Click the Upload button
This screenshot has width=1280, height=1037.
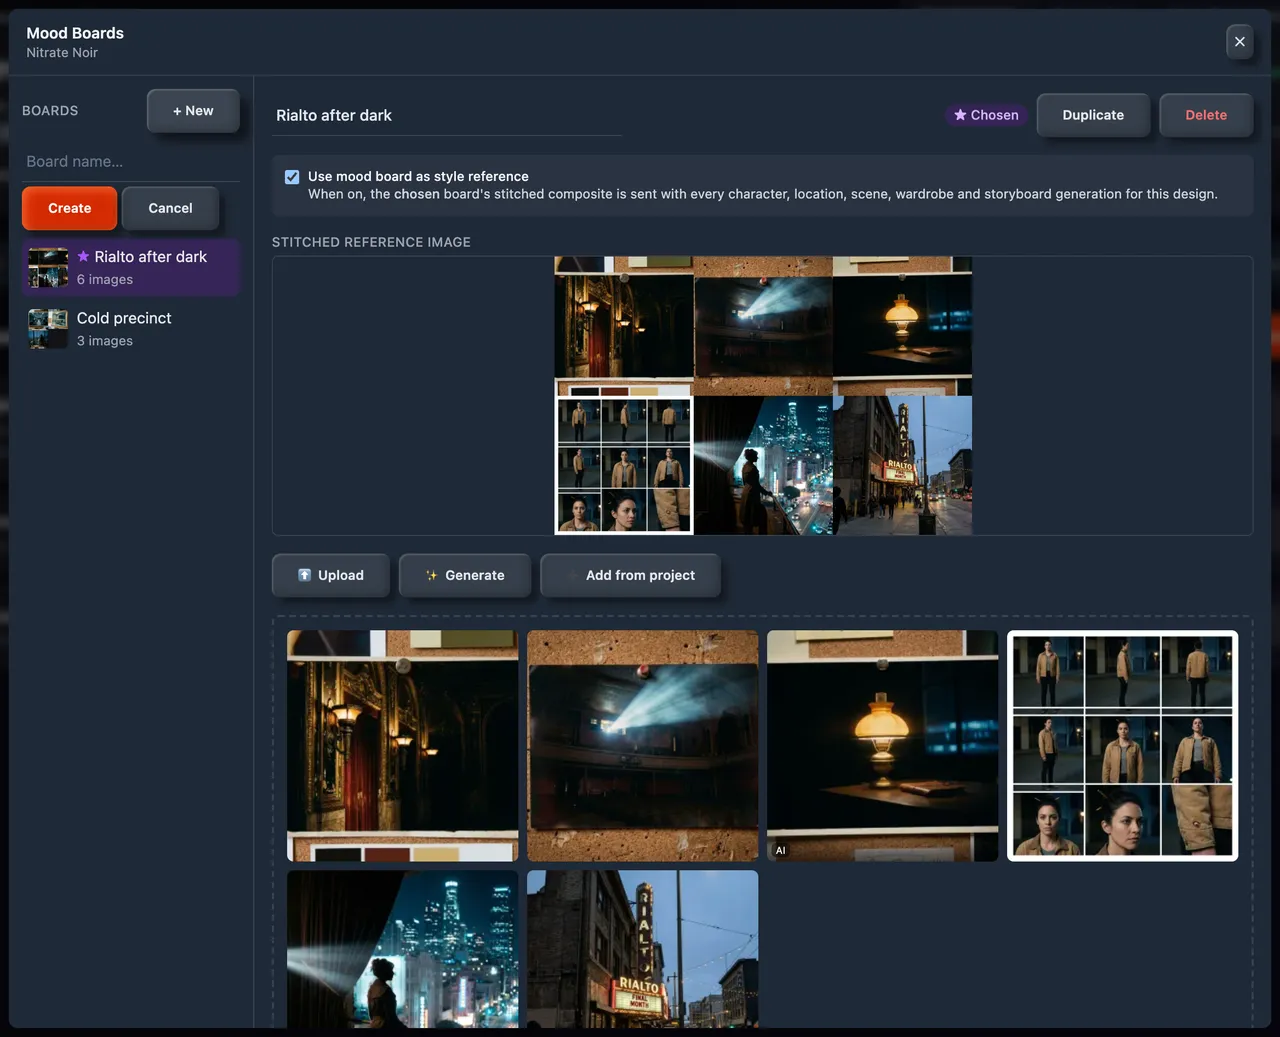[331, 575]
